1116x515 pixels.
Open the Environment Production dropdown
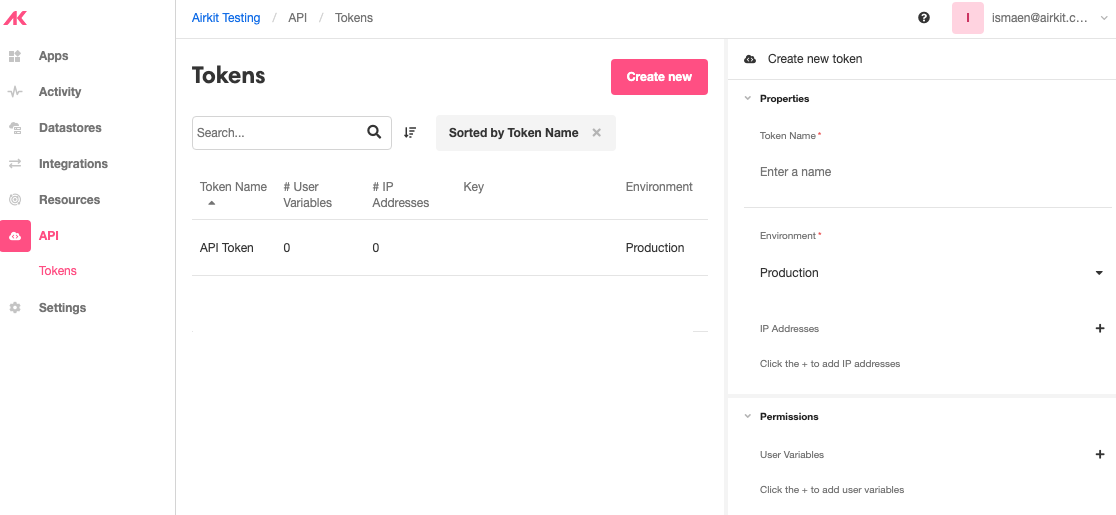(x=931, y=273)
